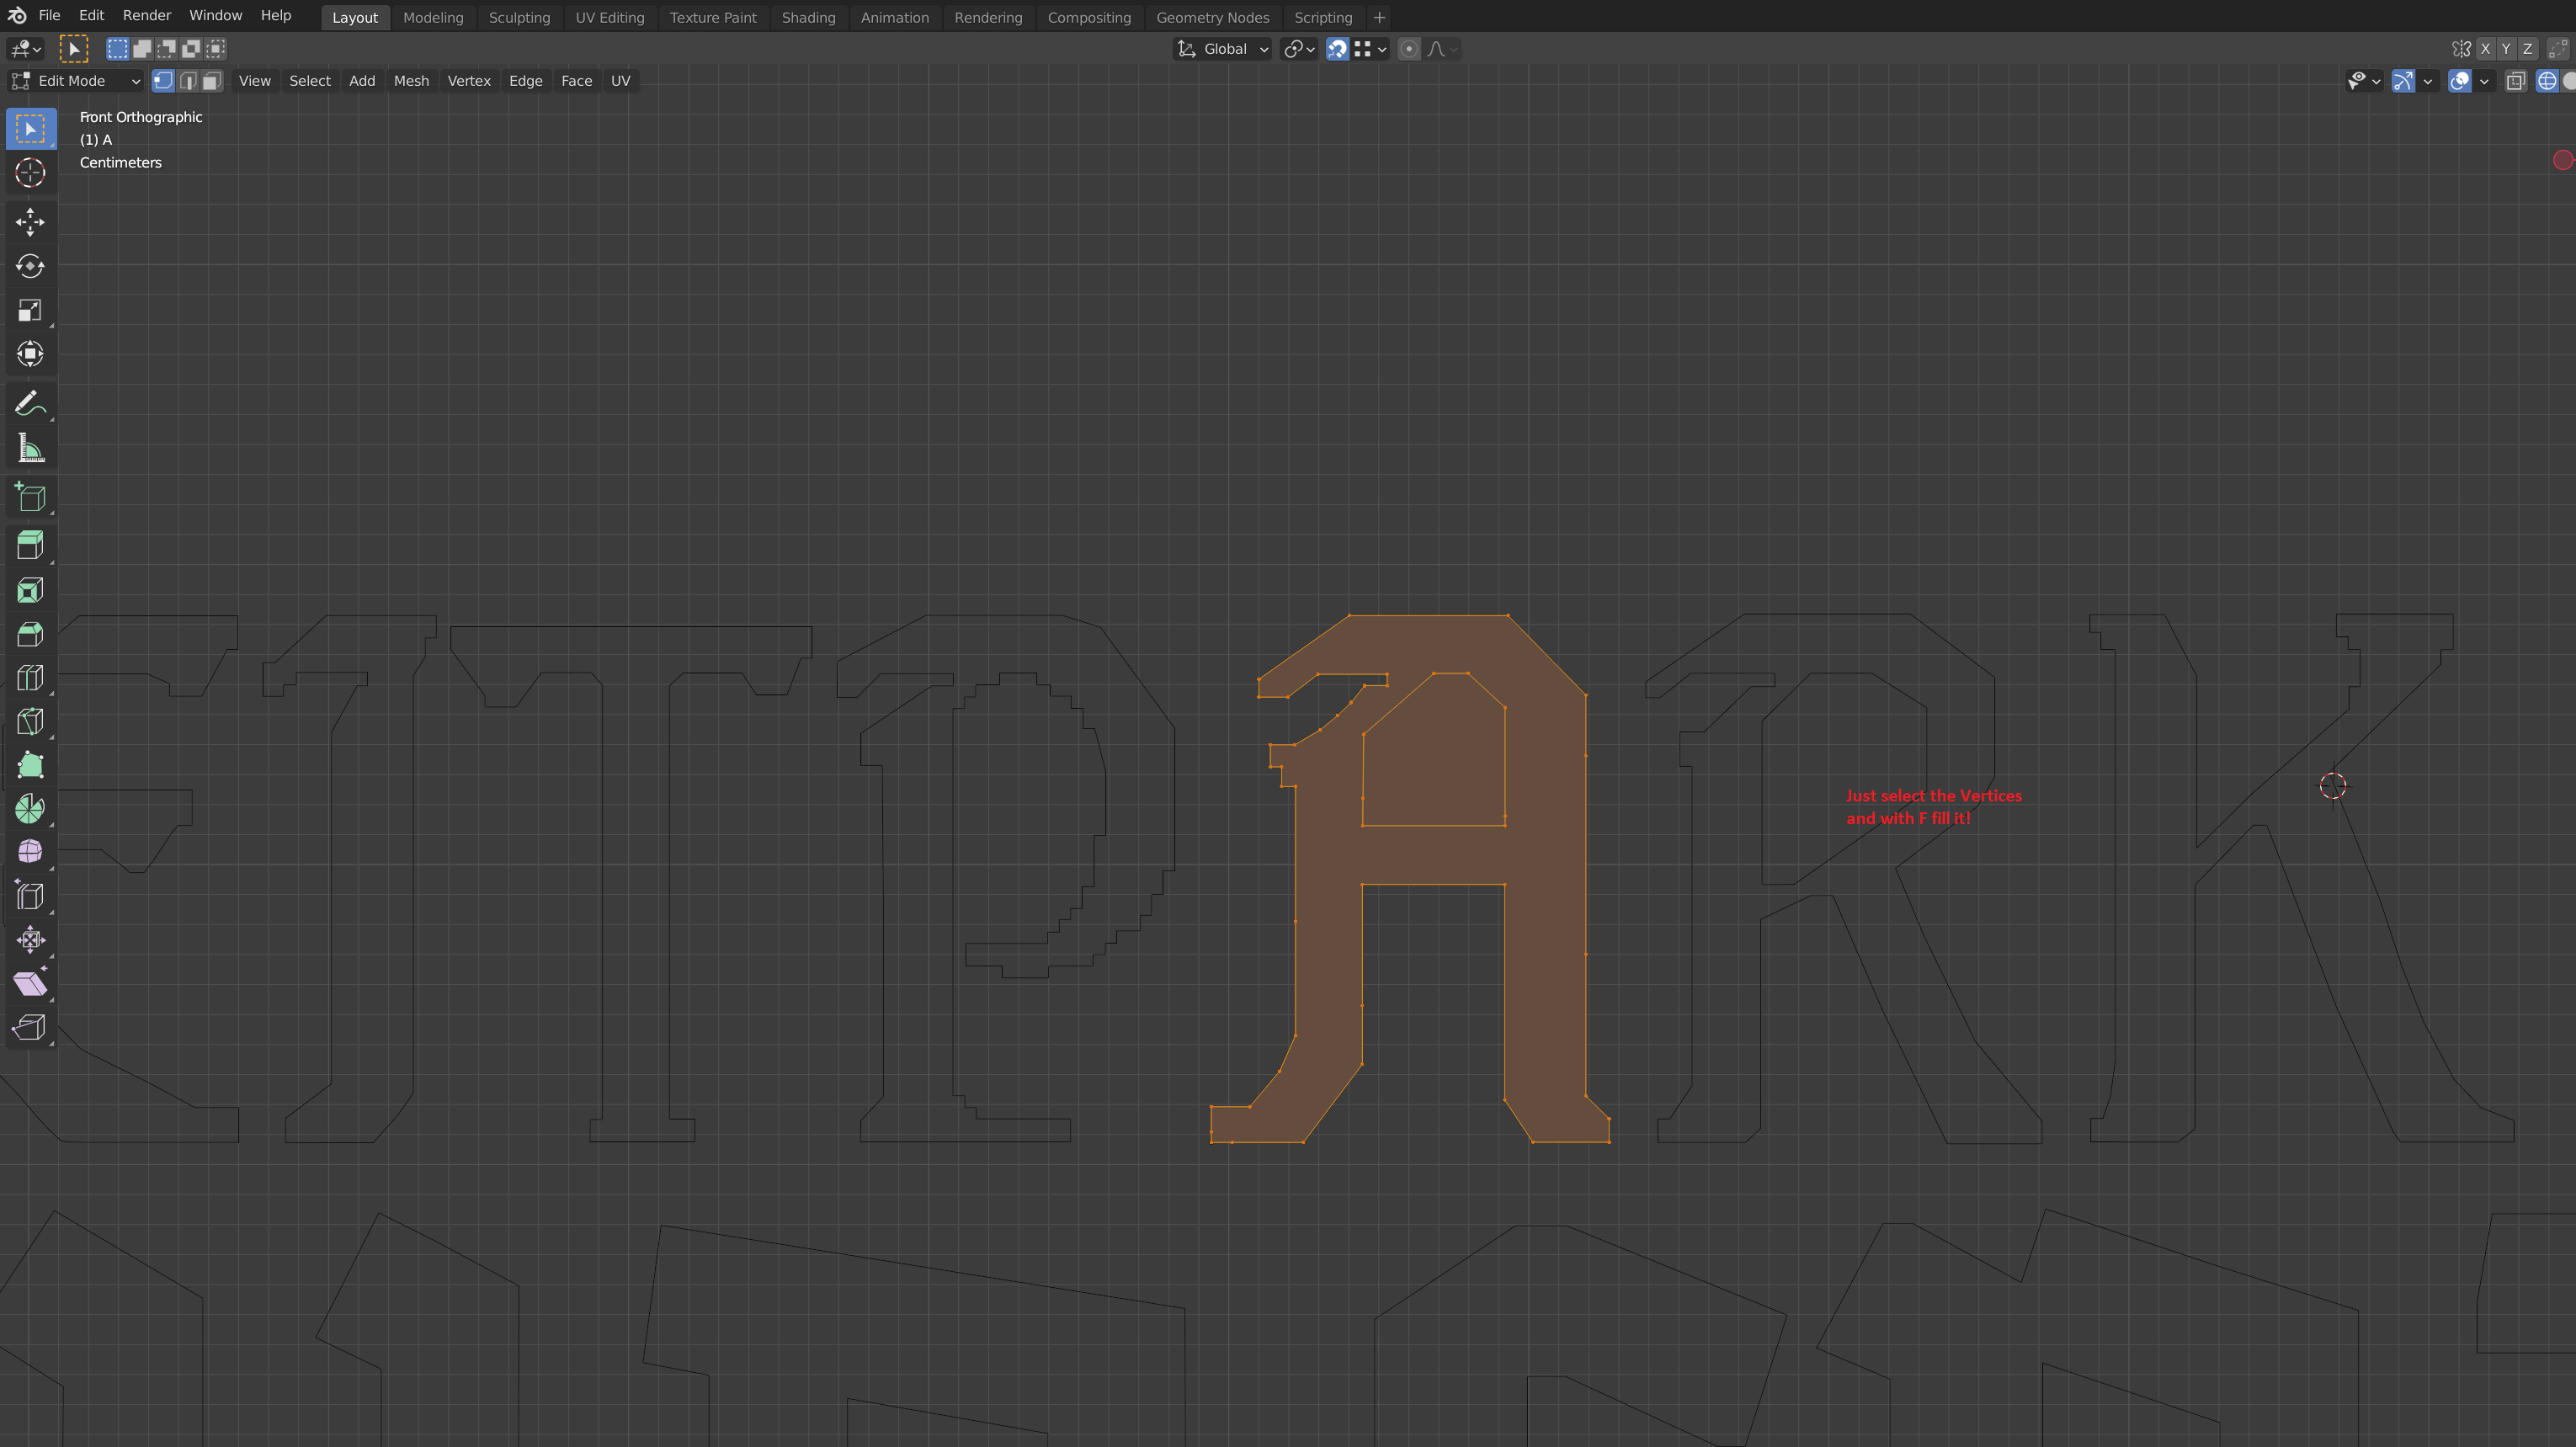
Task: Toggle proportional editing
Action: [x=1409, y=49]
